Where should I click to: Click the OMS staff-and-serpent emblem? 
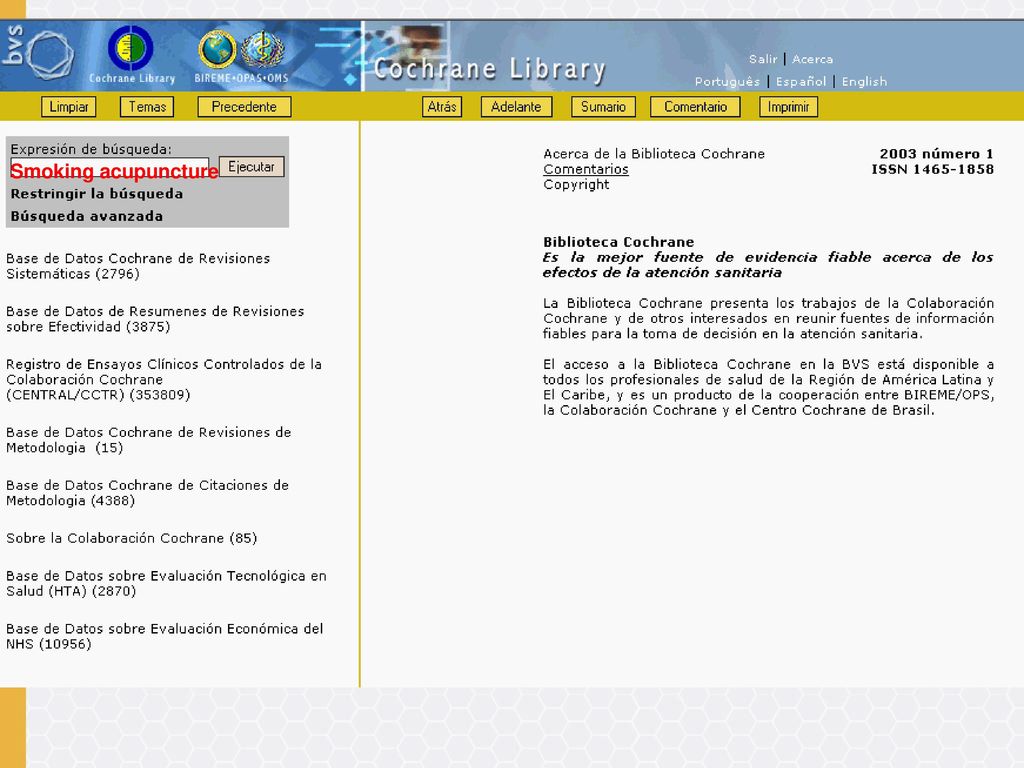tap(263, 50)
